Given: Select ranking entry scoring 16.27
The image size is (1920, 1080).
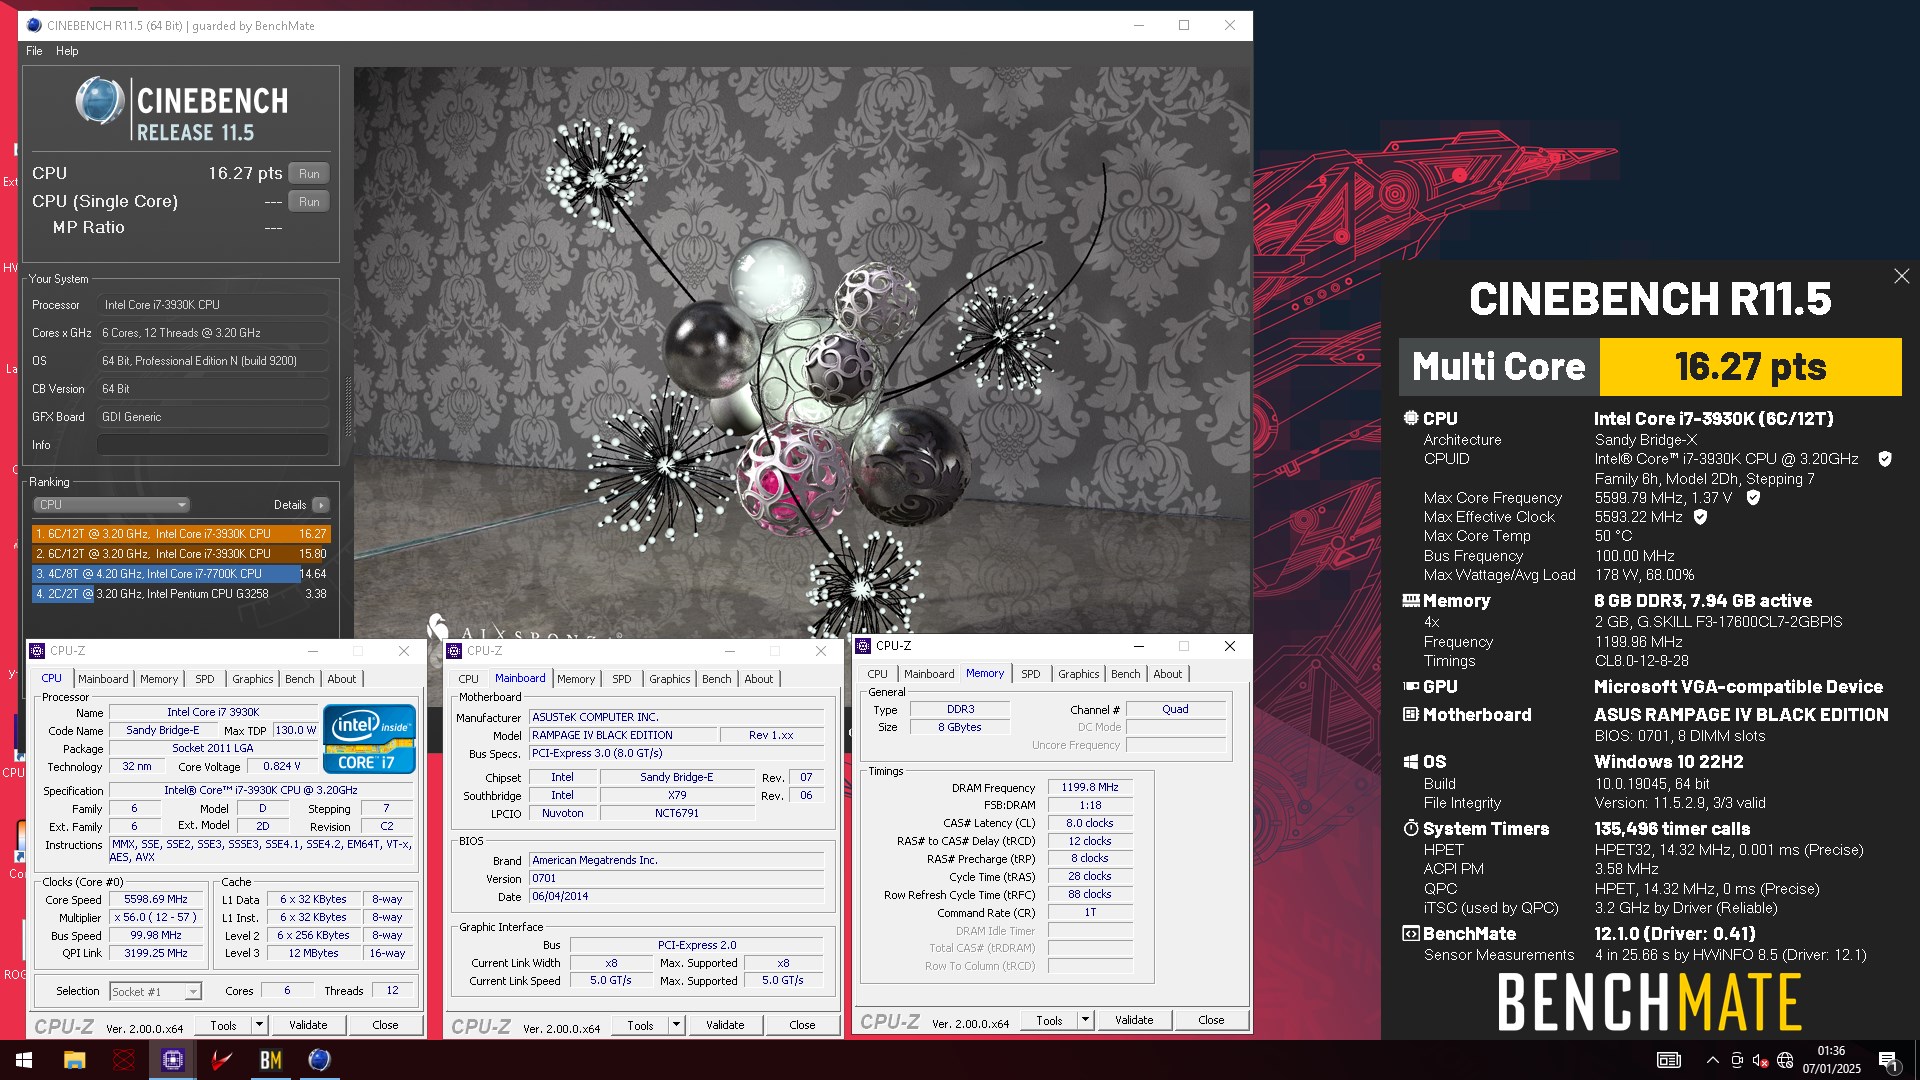Looking at the screenshot, I should click(x=181, y=534).
